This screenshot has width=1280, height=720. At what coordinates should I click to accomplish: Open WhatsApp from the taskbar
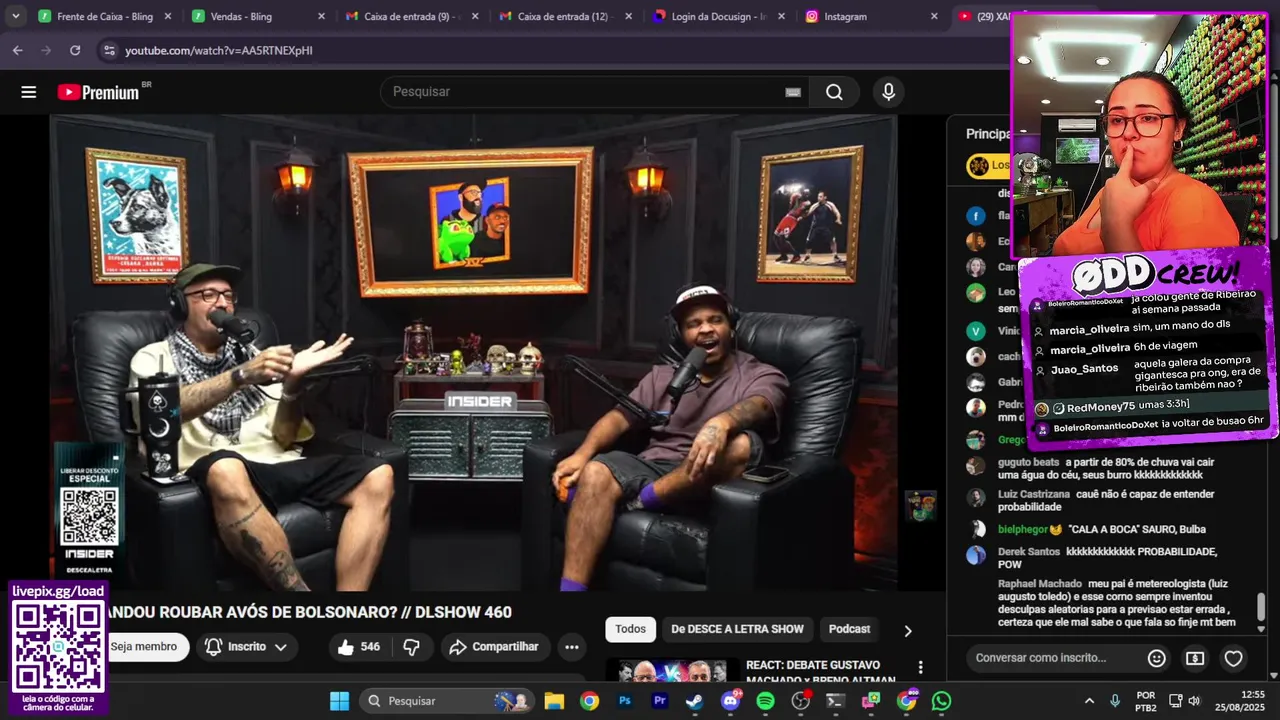941,701
